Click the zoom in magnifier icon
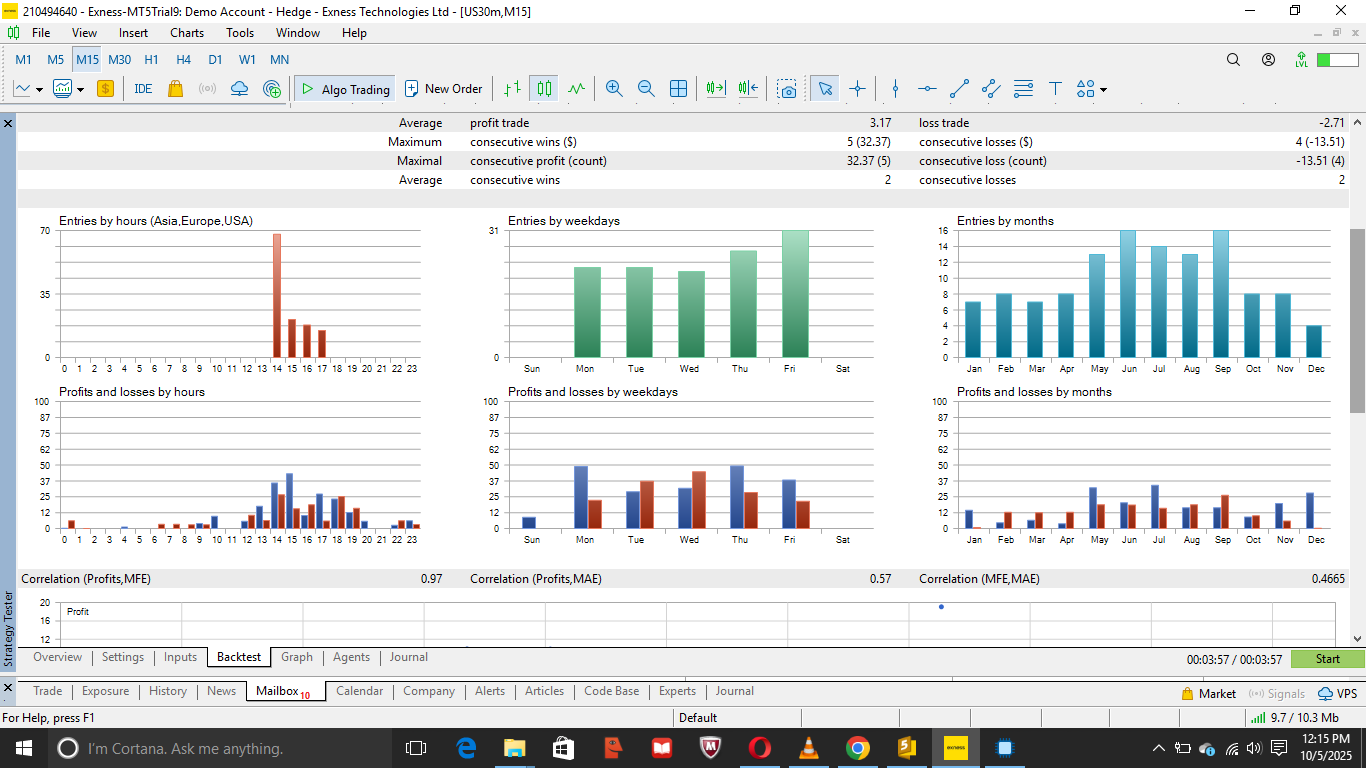 coord(614,89)
